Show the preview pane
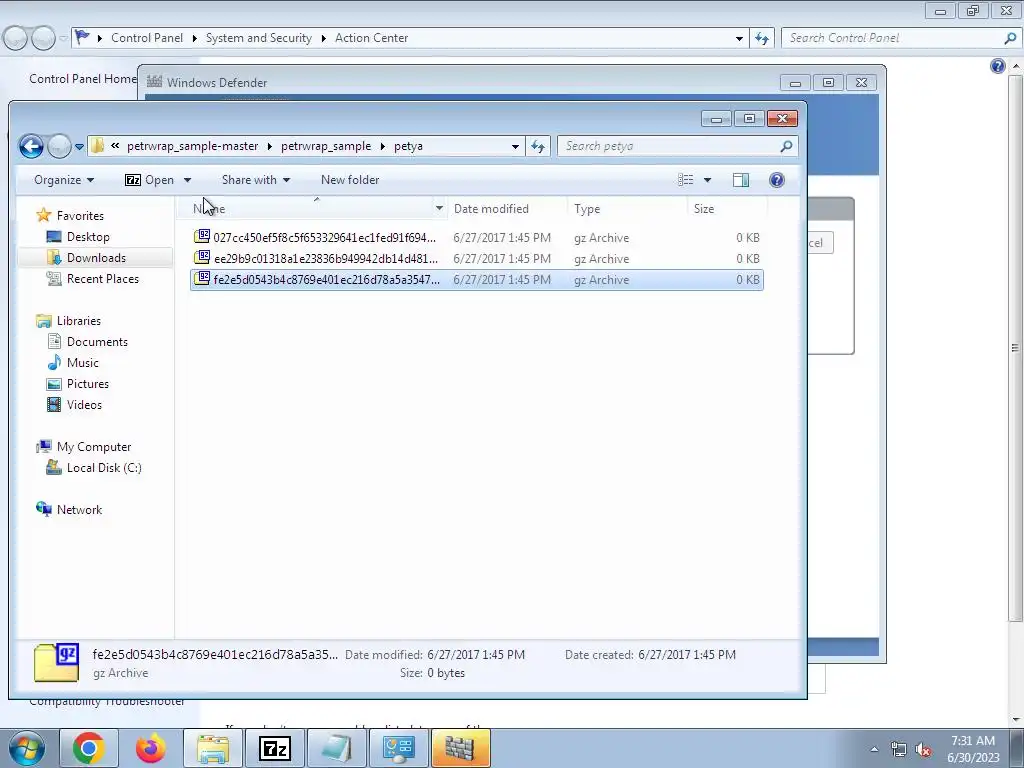Viewport: 1024px width, 768px height. (x=741, y=180)
